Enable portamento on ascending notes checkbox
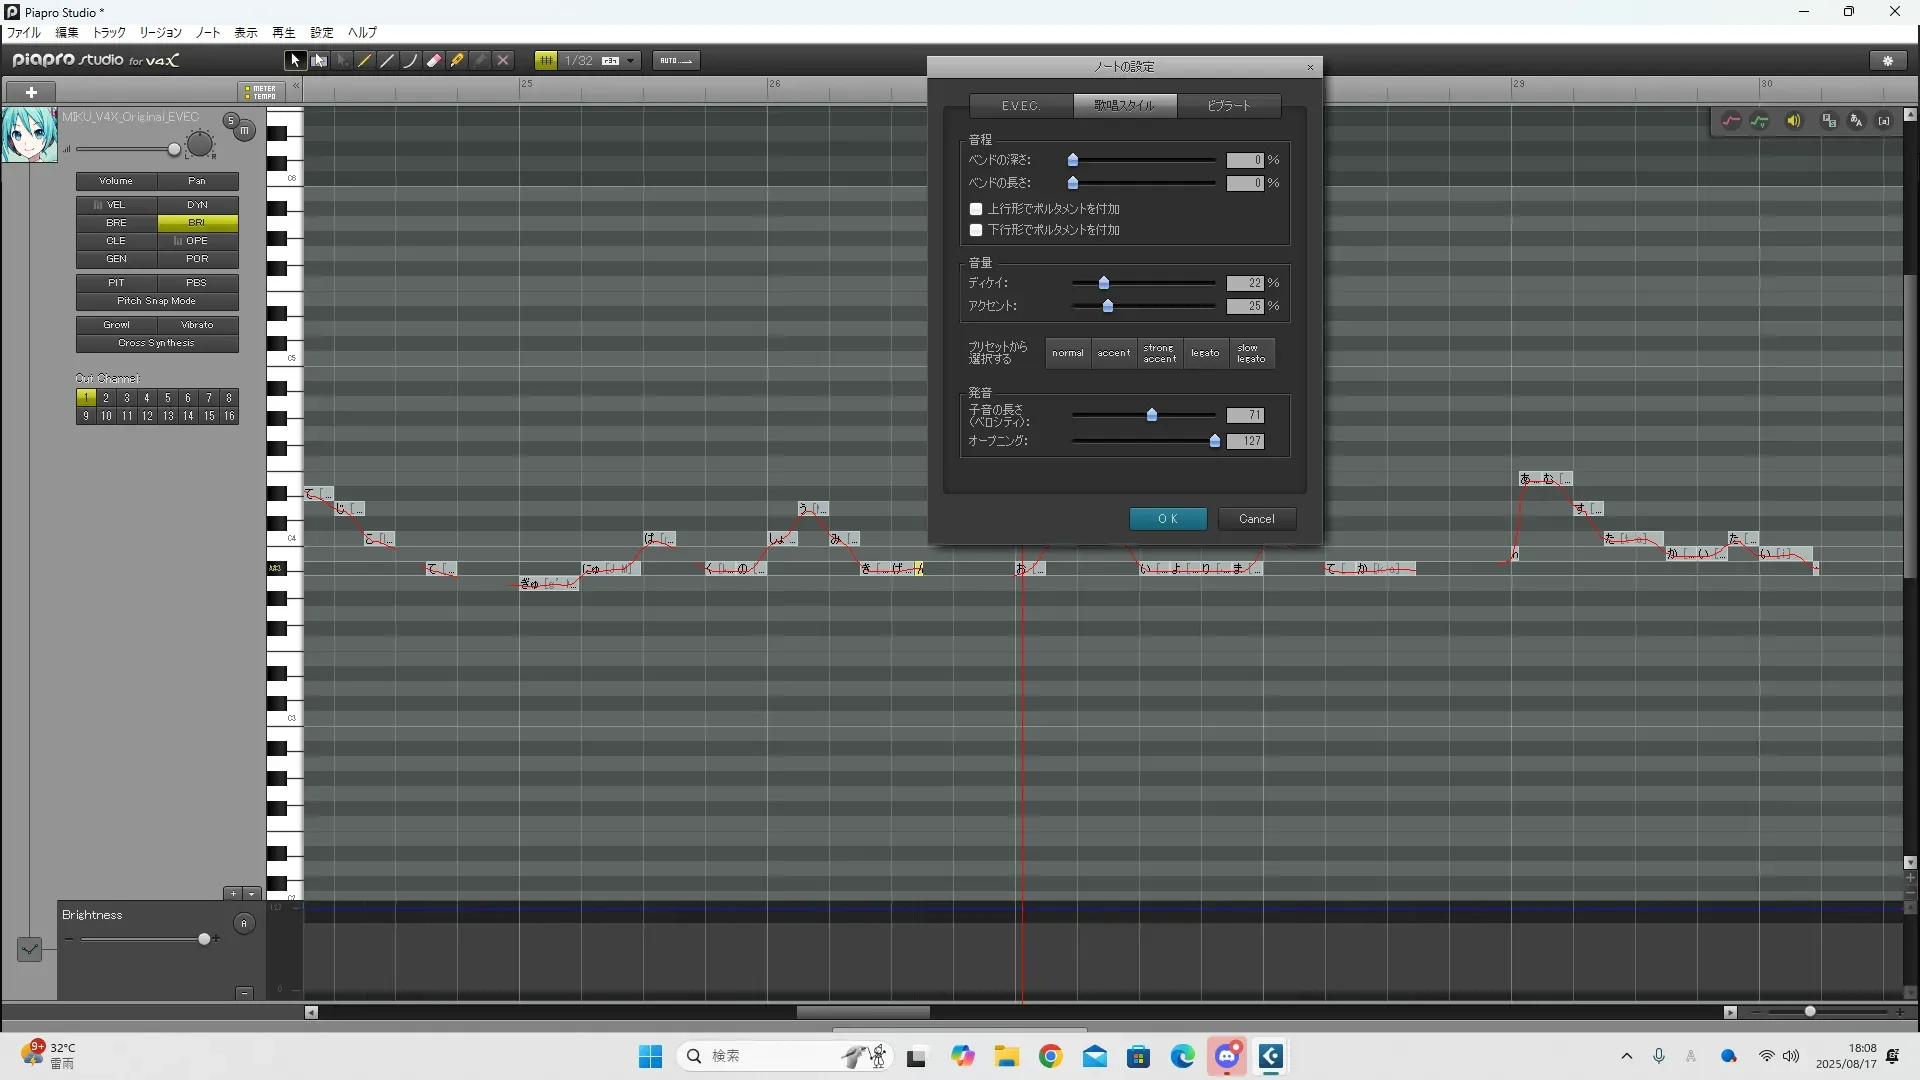Viewport: 1920px width, 1080px height. 976,209
